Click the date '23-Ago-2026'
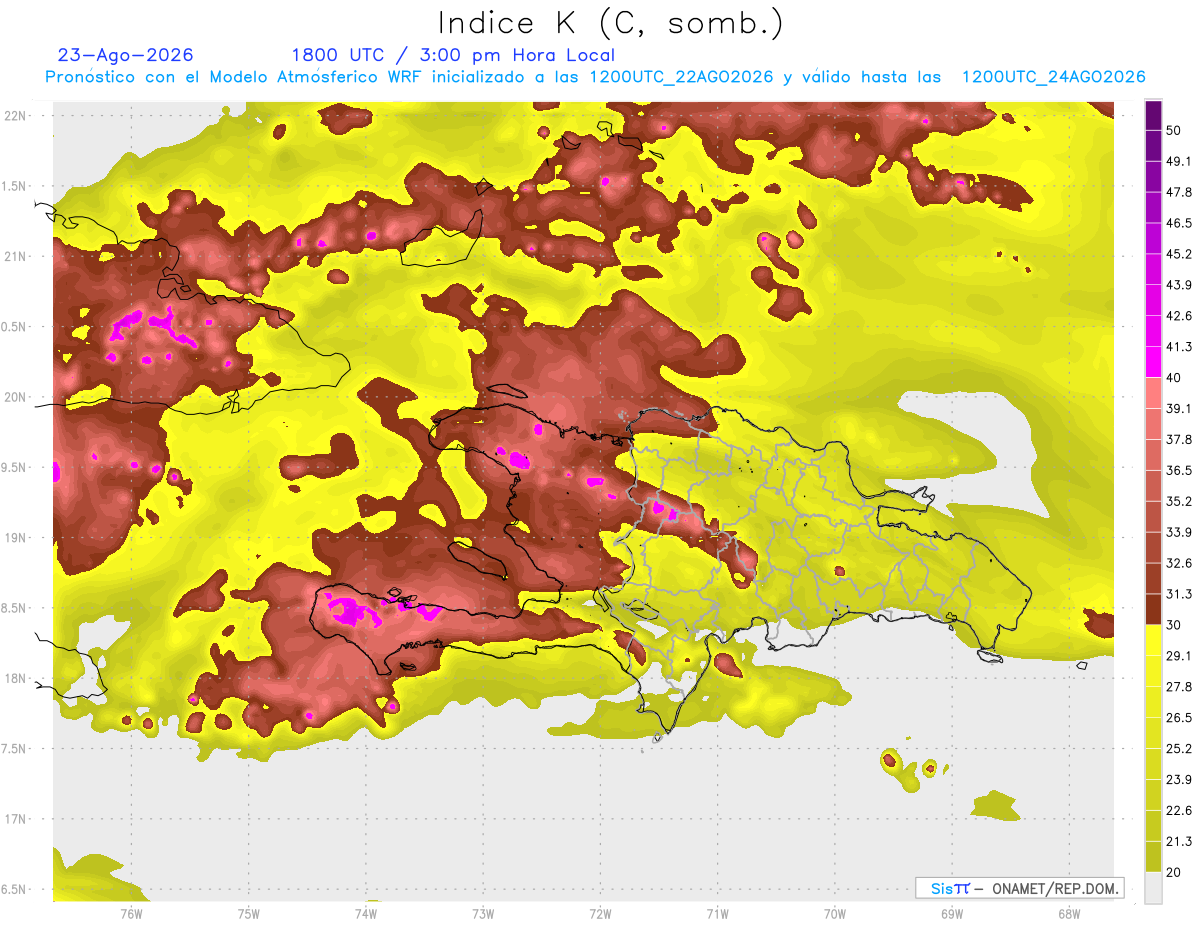Viewport: 1200px width, 927px height. 126,55
